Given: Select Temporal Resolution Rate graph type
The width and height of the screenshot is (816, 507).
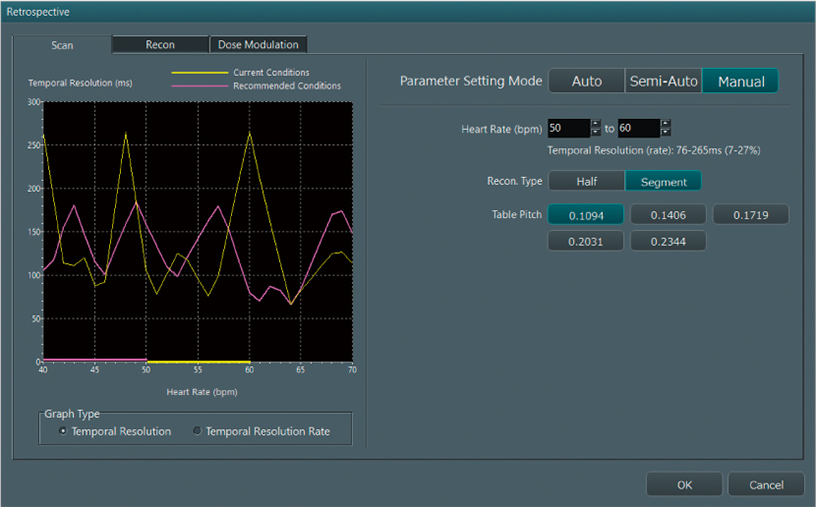Looking at the screenshot, I should pos(198,431).
